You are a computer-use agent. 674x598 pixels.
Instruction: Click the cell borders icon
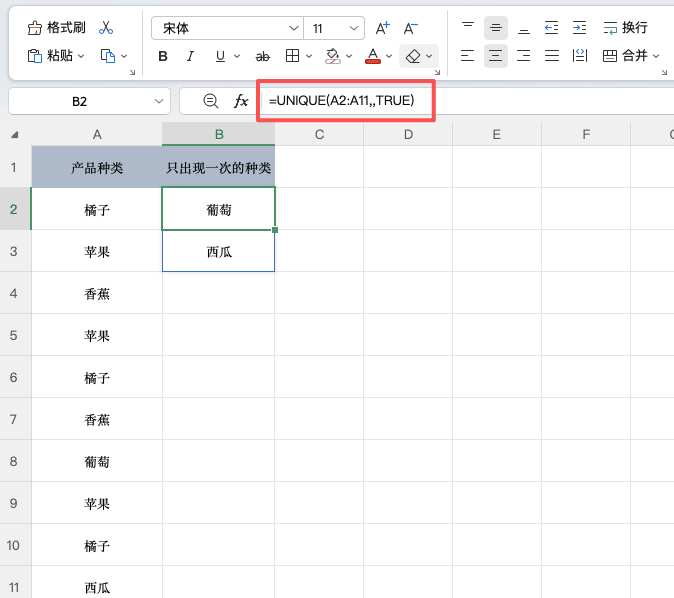(x=292, y=56)
